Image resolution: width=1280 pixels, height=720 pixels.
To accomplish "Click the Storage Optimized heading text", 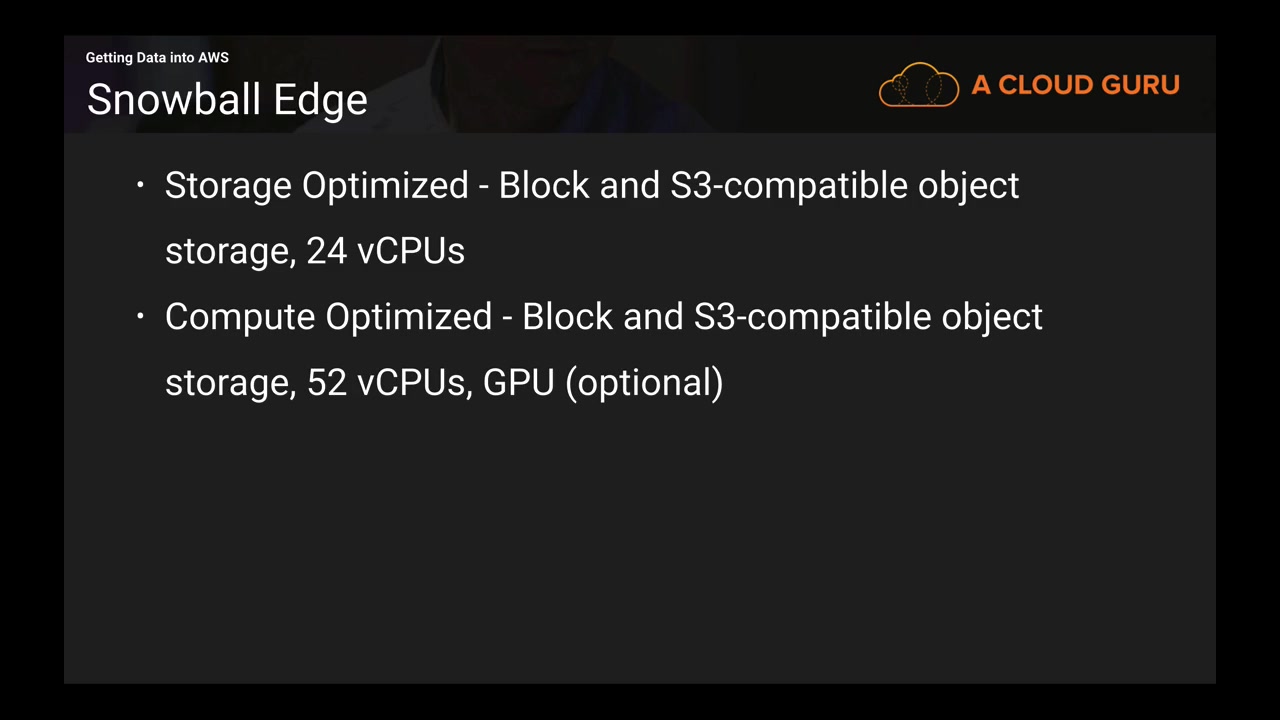I will click(316, 186).
